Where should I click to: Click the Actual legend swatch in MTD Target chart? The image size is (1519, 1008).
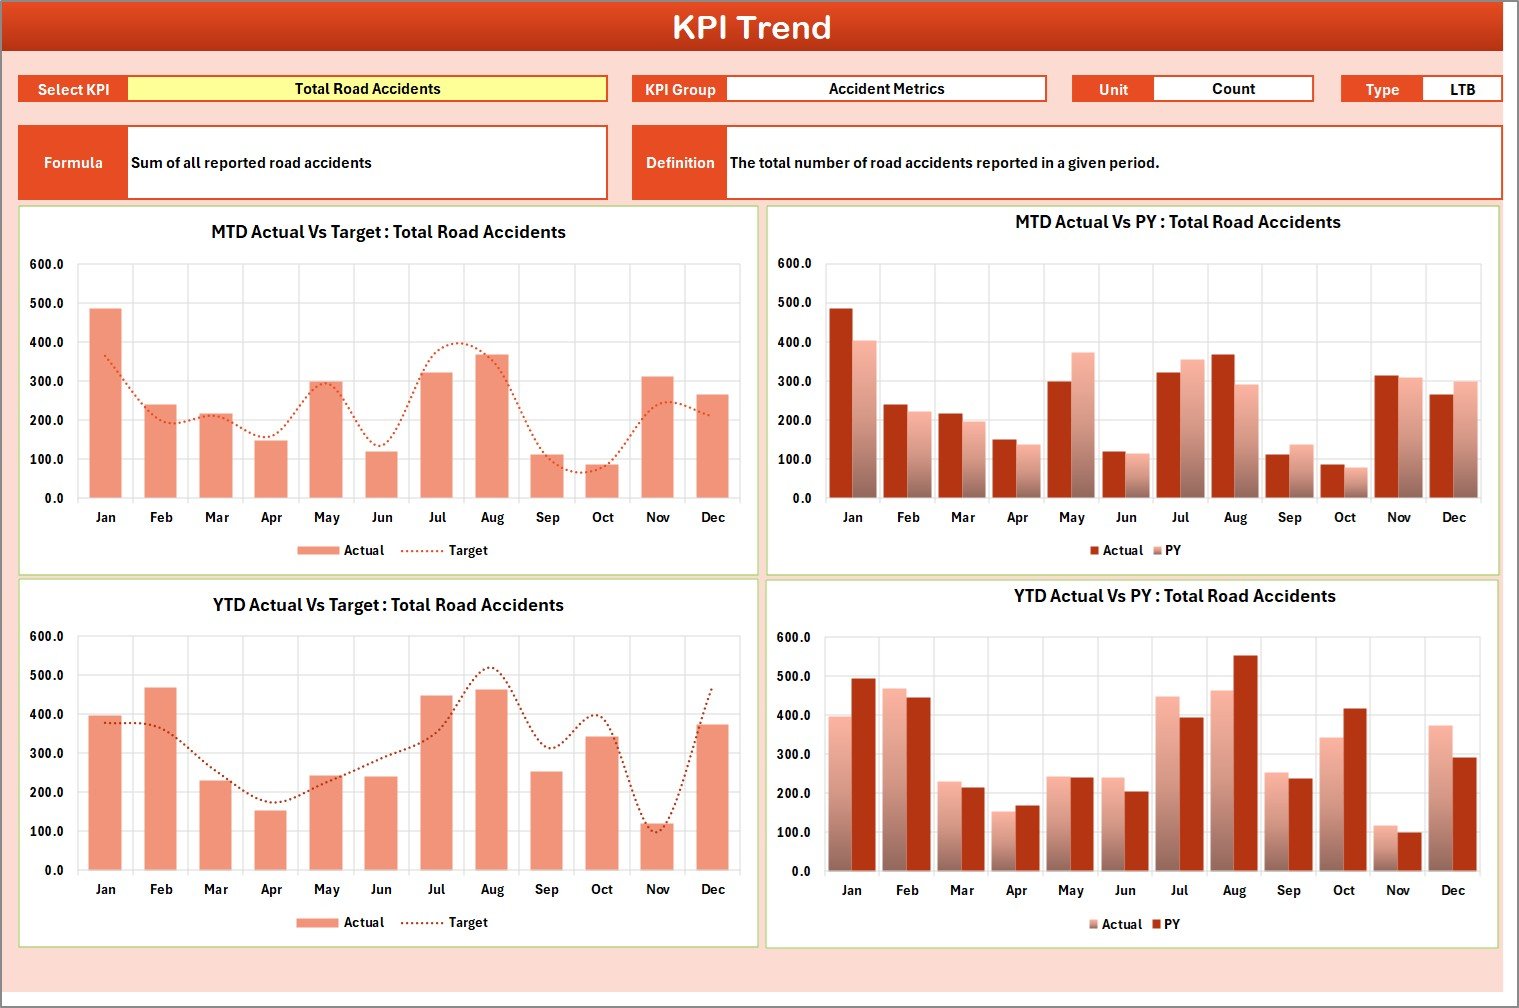click(x=318, y=551)
